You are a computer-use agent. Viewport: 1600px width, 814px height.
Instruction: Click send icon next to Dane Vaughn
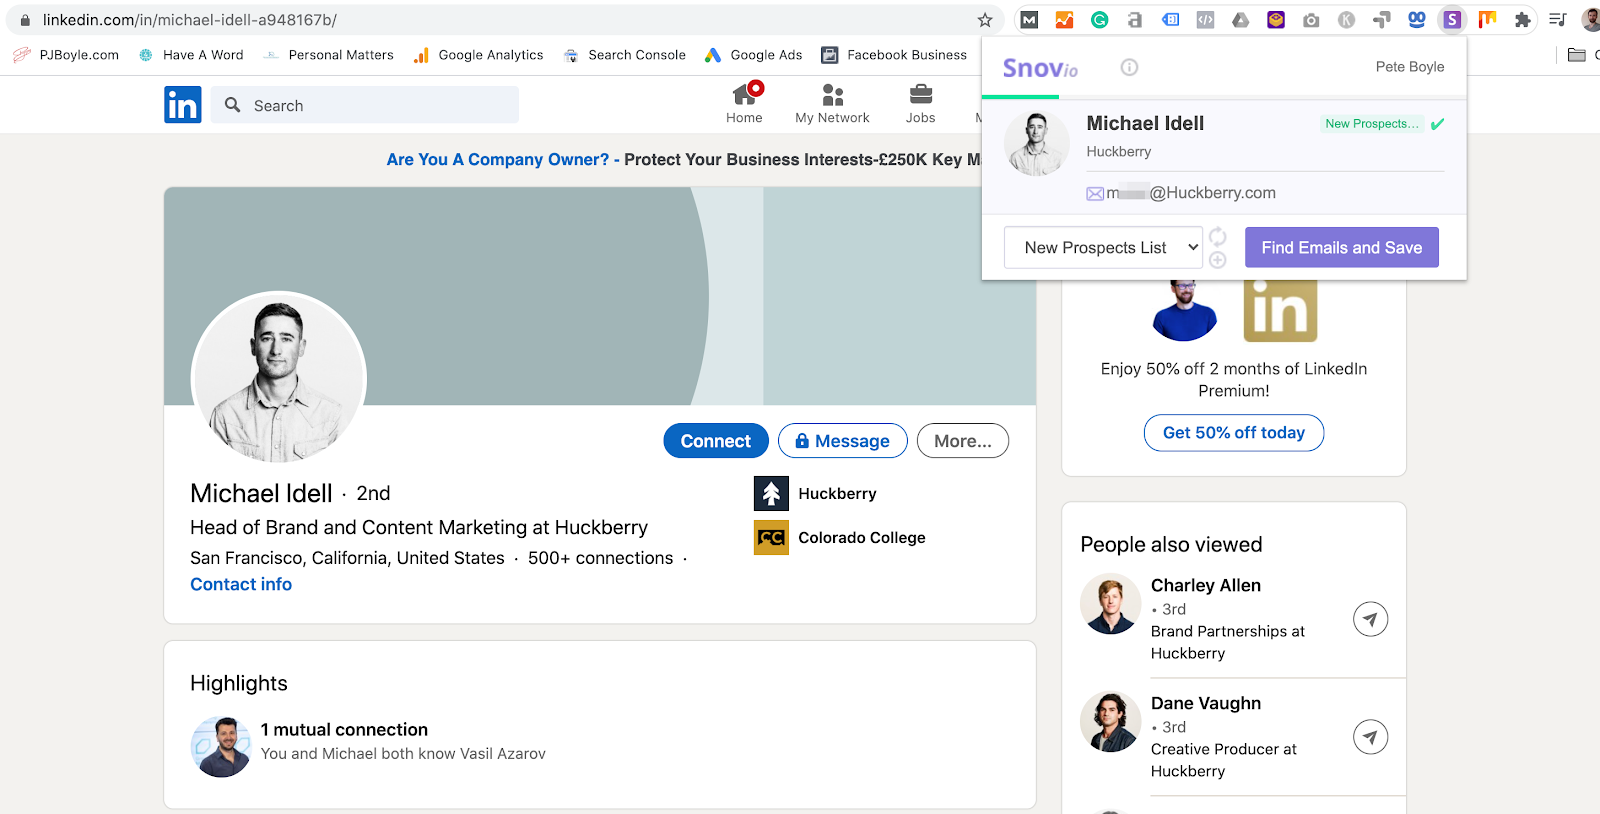[1370, 738]
